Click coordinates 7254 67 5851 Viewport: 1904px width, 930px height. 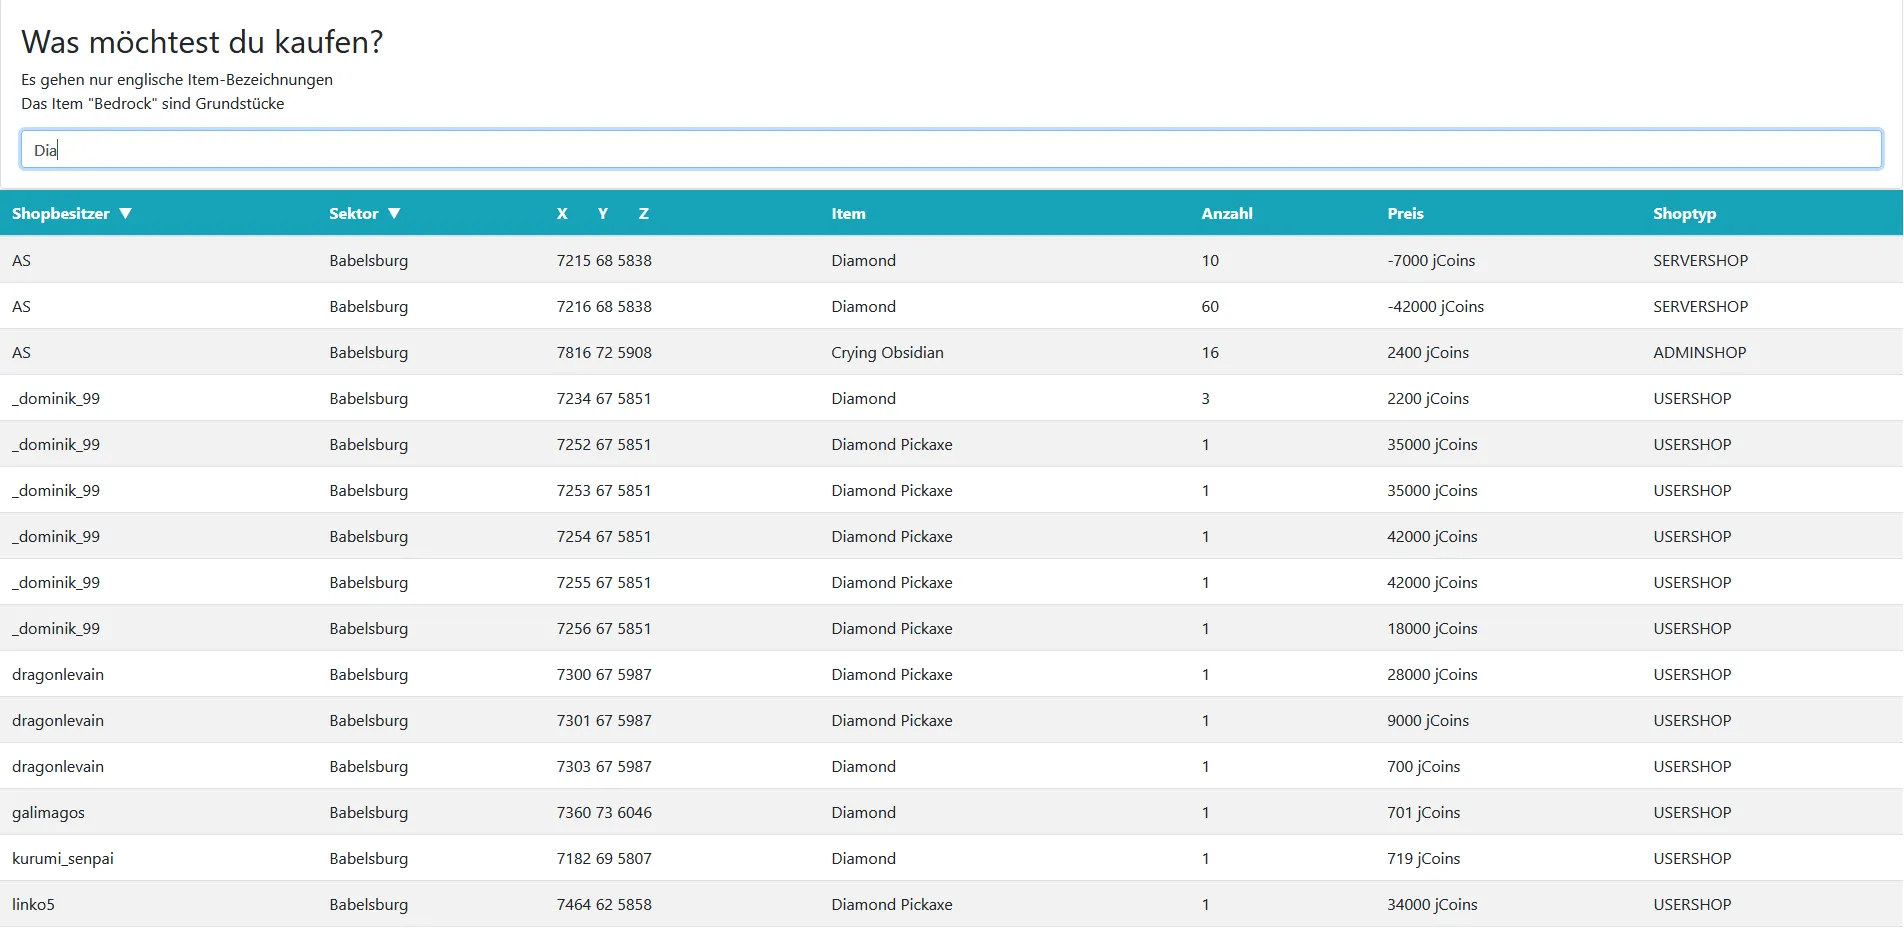point(604,536)
